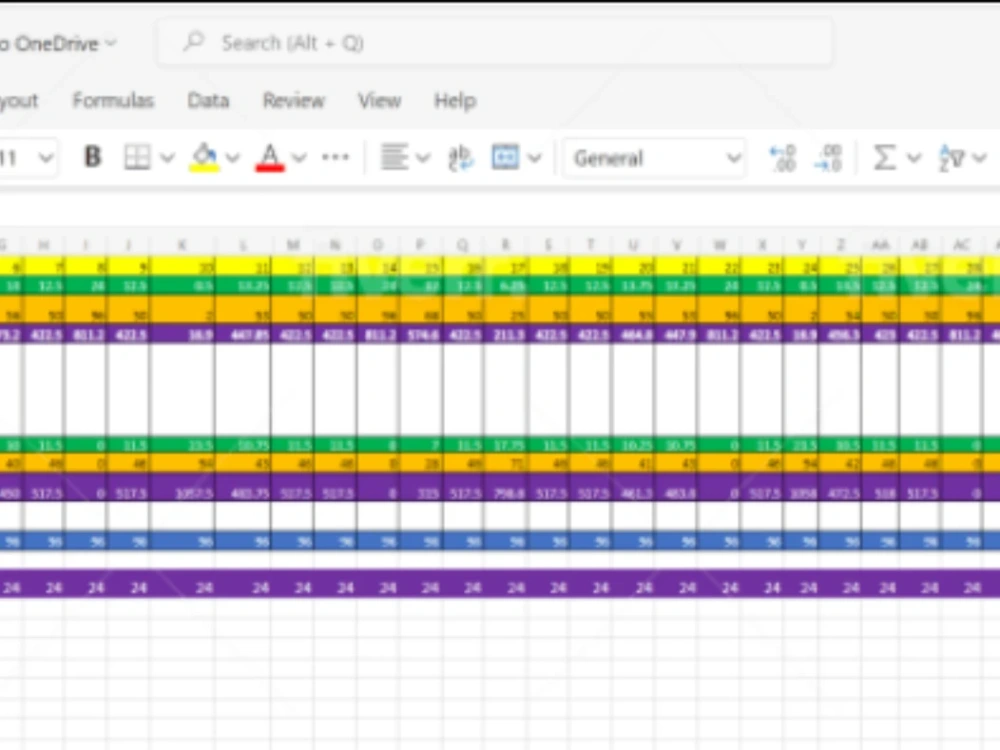Image resolution: width=1000 pixels, height=750 pixels.
Task: Expand the fill color palette arrow
Action: 233,157
